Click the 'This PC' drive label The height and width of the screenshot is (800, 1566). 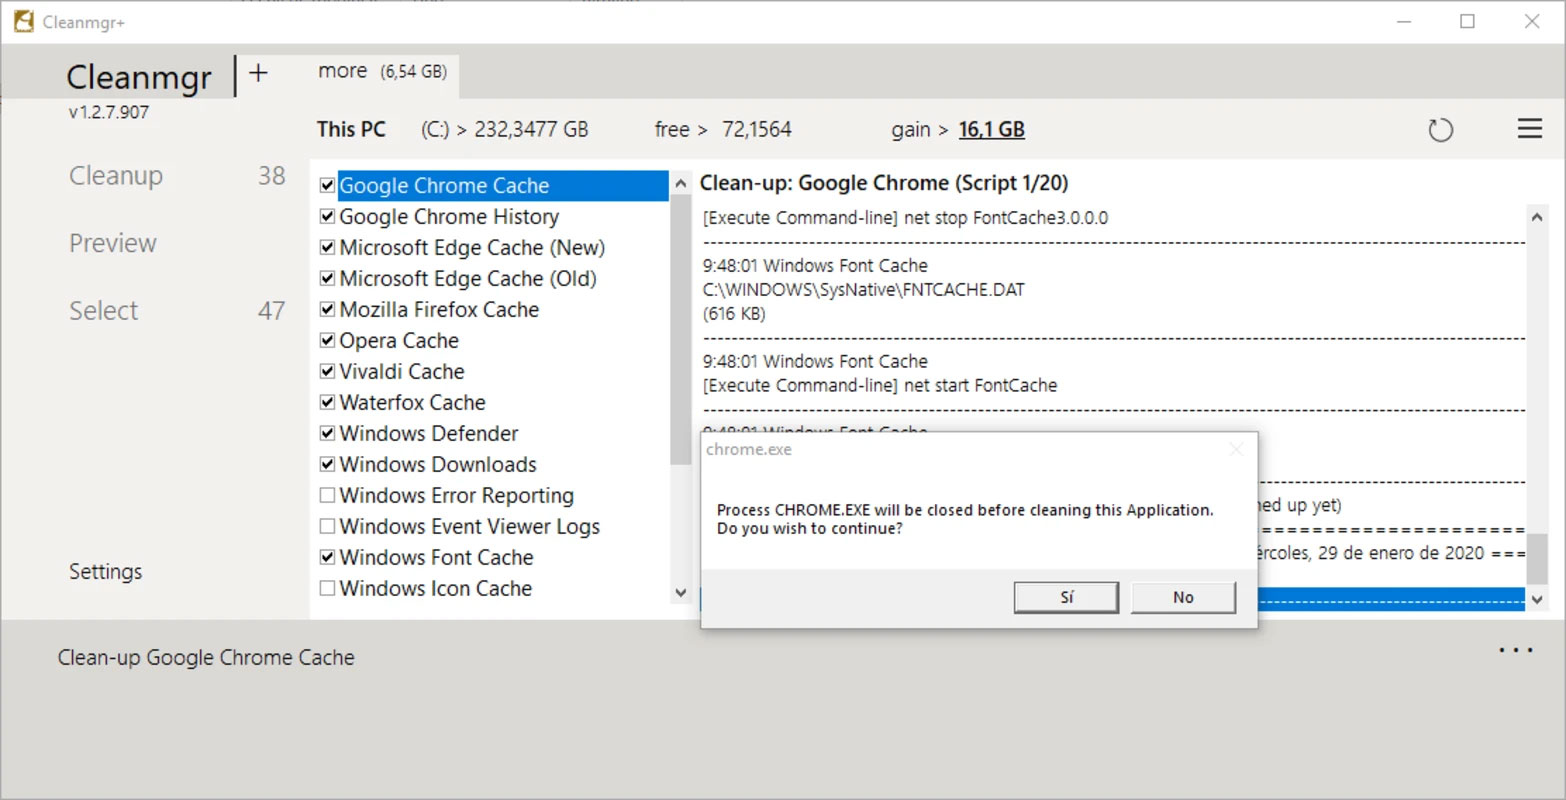351,130
